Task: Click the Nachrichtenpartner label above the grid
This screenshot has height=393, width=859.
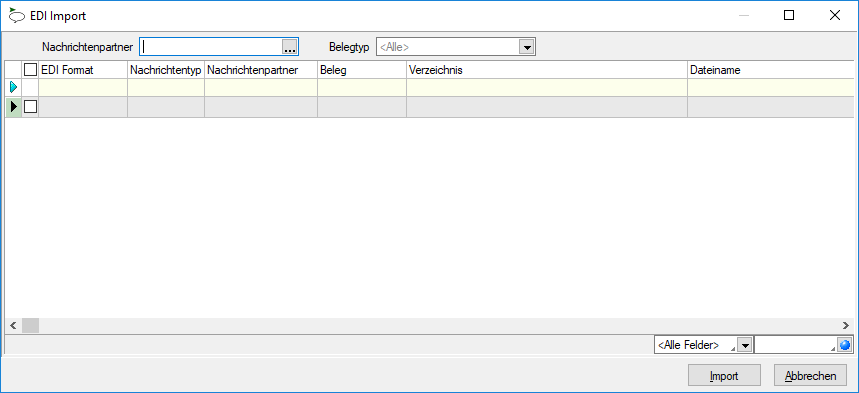Action: (x=88, y=48)
